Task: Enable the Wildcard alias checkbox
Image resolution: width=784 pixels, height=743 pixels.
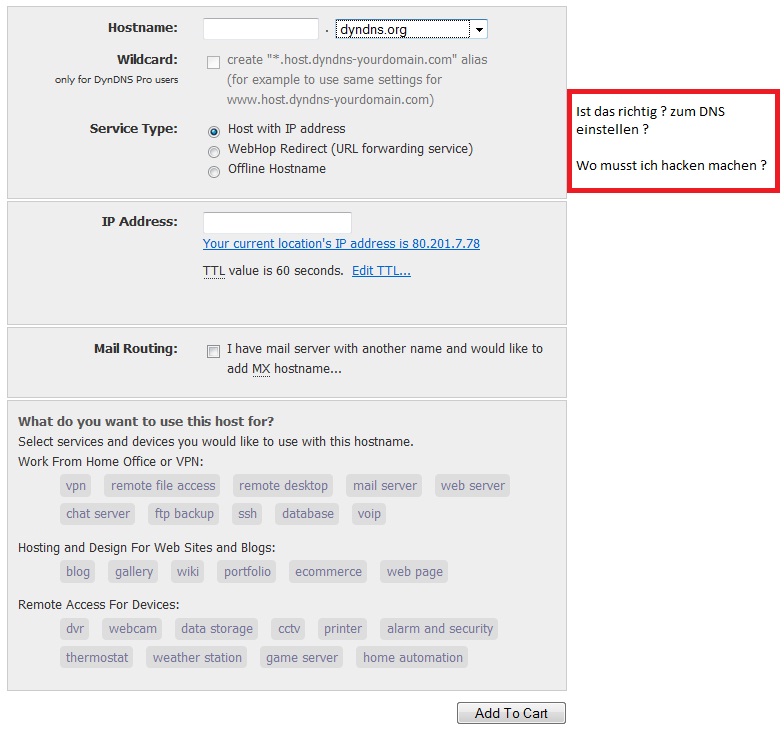Action: point(213,62)
